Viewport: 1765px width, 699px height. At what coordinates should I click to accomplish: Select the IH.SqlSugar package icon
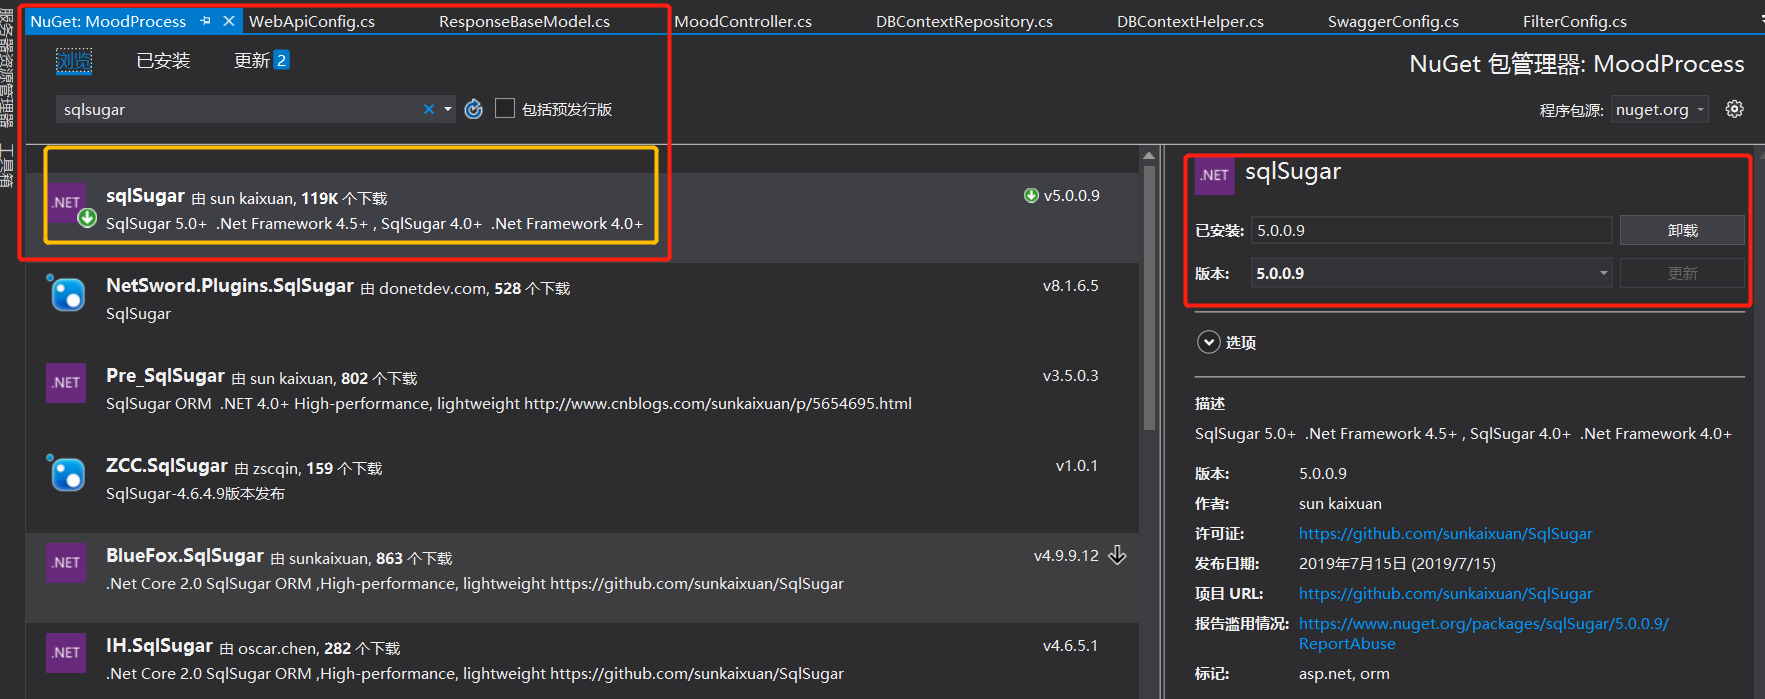click(67, 653)
